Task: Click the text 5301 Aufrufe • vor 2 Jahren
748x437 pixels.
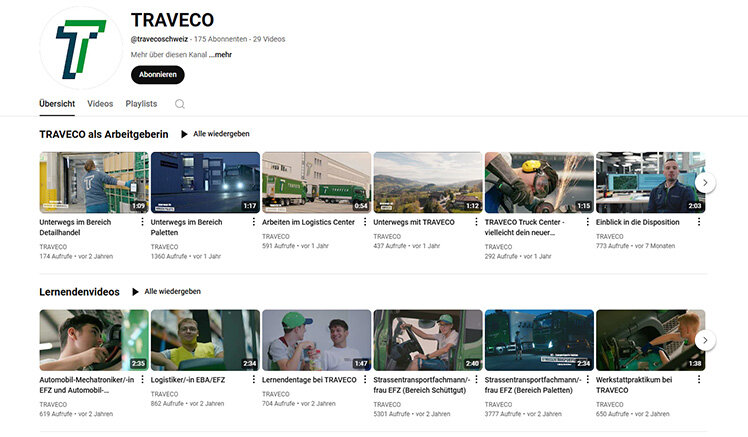Action: [412, 414]
